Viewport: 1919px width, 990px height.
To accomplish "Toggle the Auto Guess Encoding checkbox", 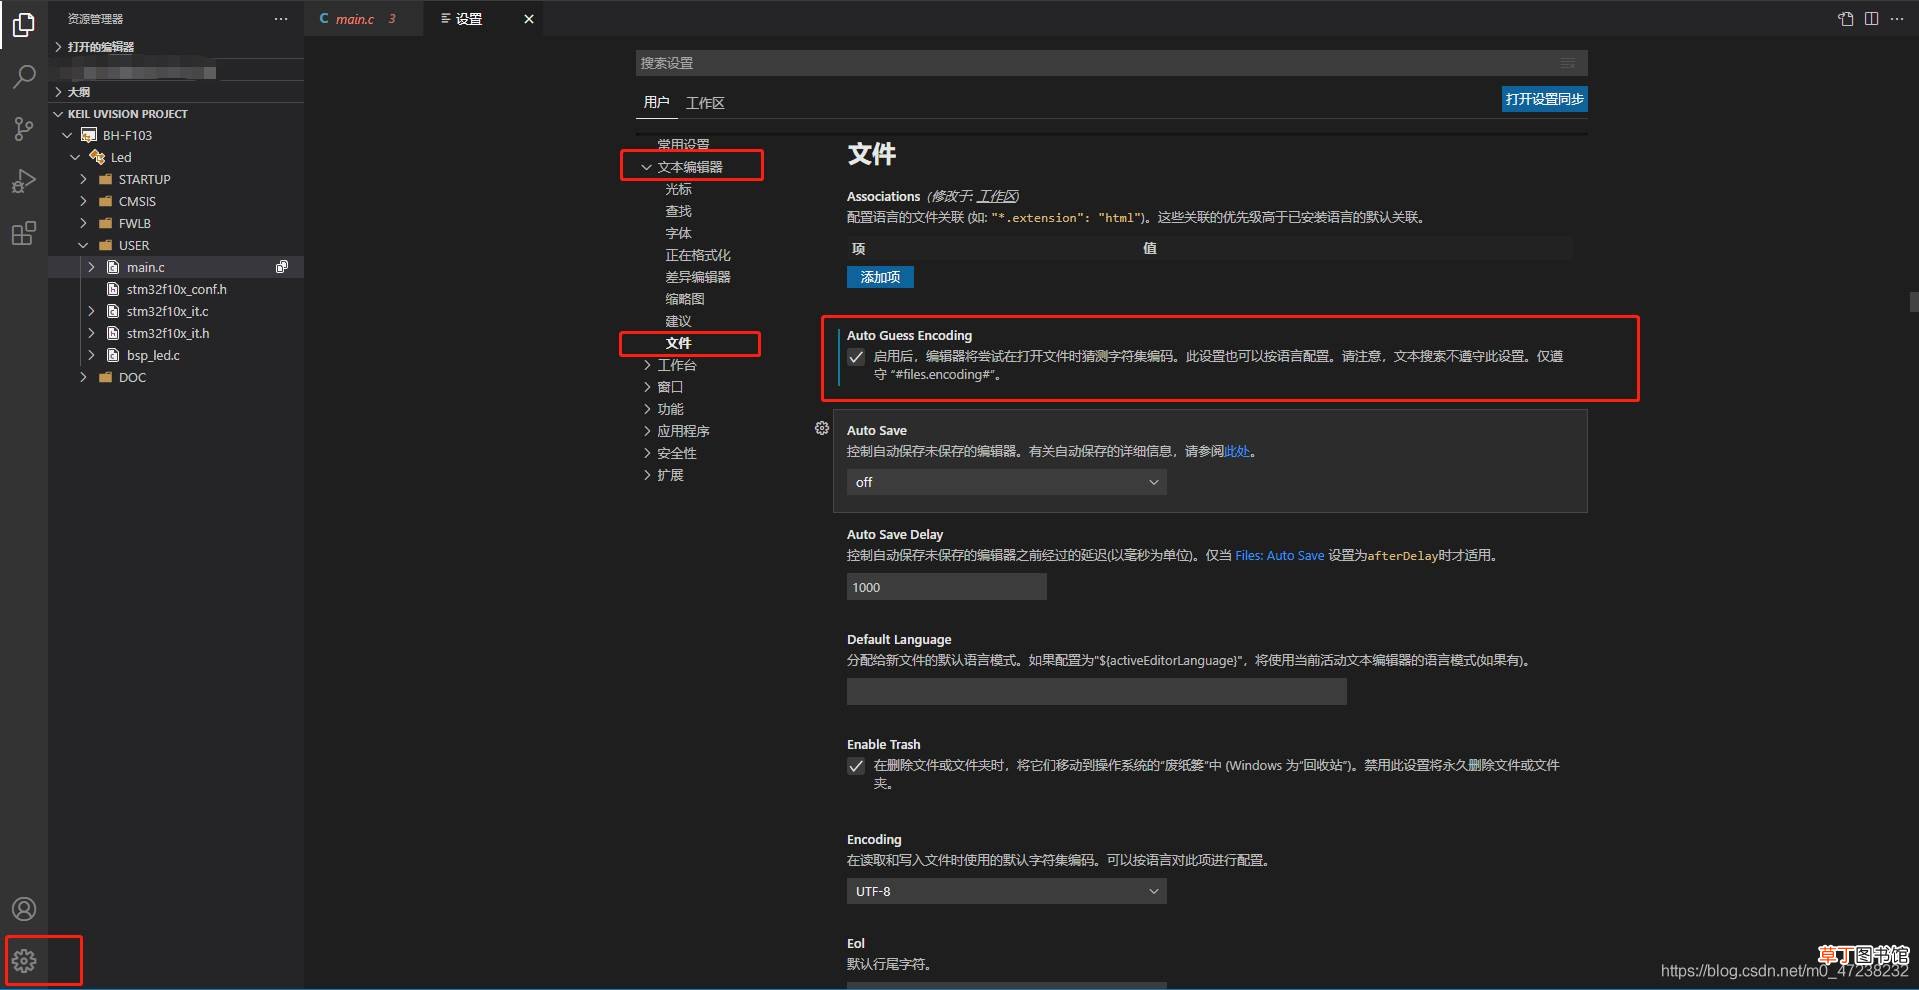I will click(x=856, y=357).
